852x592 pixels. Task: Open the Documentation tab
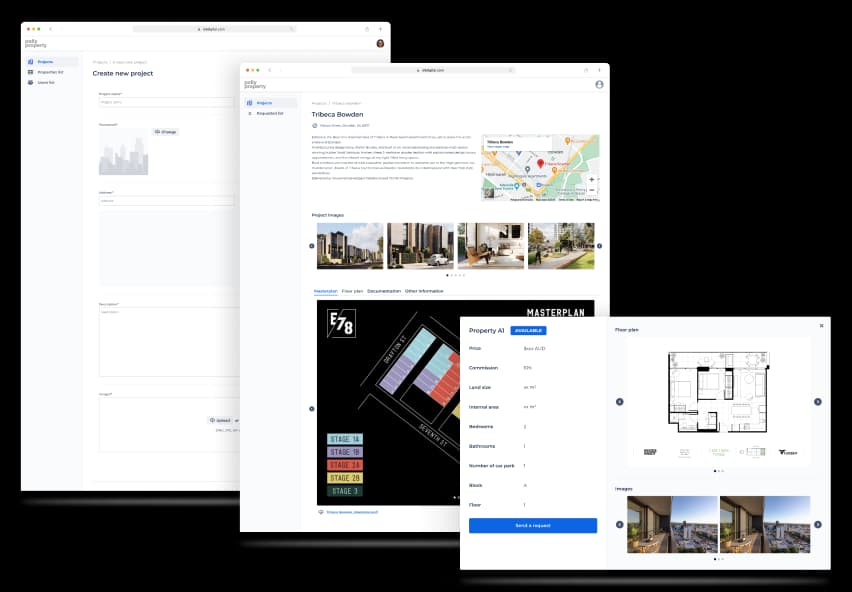[384, 291]
